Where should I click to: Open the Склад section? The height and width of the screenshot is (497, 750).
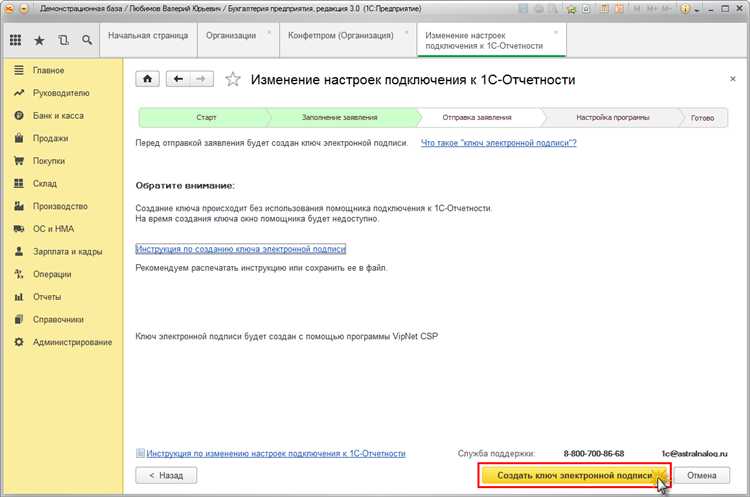(44, 184)
